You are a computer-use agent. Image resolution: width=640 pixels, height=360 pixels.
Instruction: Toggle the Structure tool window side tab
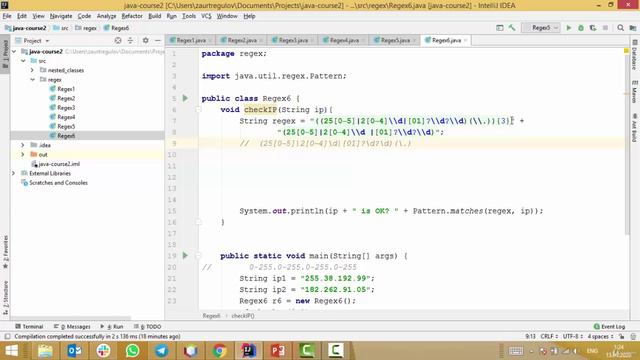coord(5,297)
